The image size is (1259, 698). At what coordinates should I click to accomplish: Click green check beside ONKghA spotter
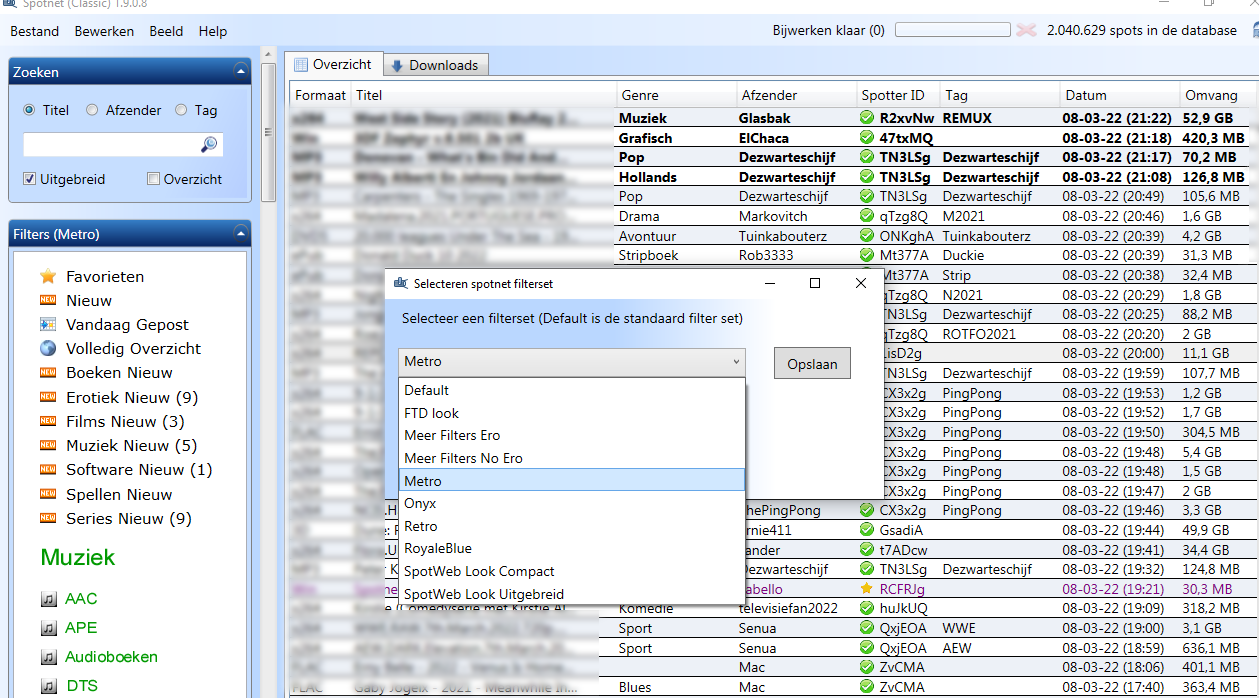tap(867, 236)
